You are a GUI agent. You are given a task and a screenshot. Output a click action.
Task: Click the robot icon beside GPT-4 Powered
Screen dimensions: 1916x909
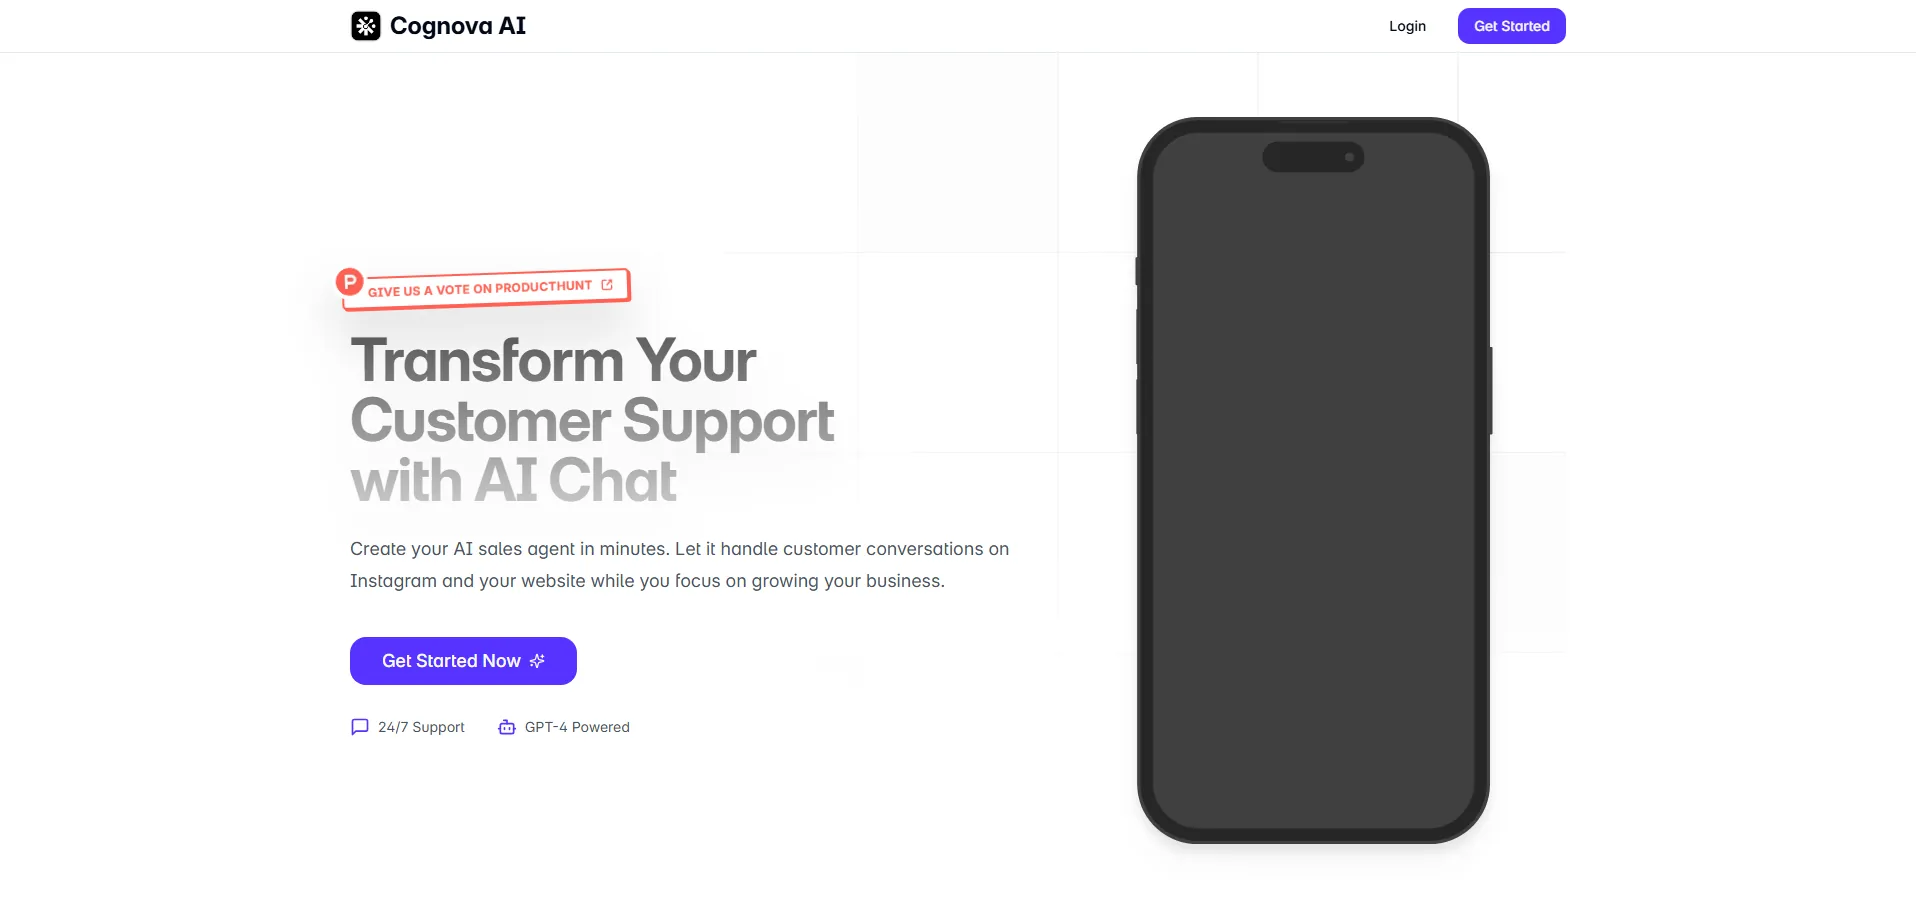click(507, 727)
